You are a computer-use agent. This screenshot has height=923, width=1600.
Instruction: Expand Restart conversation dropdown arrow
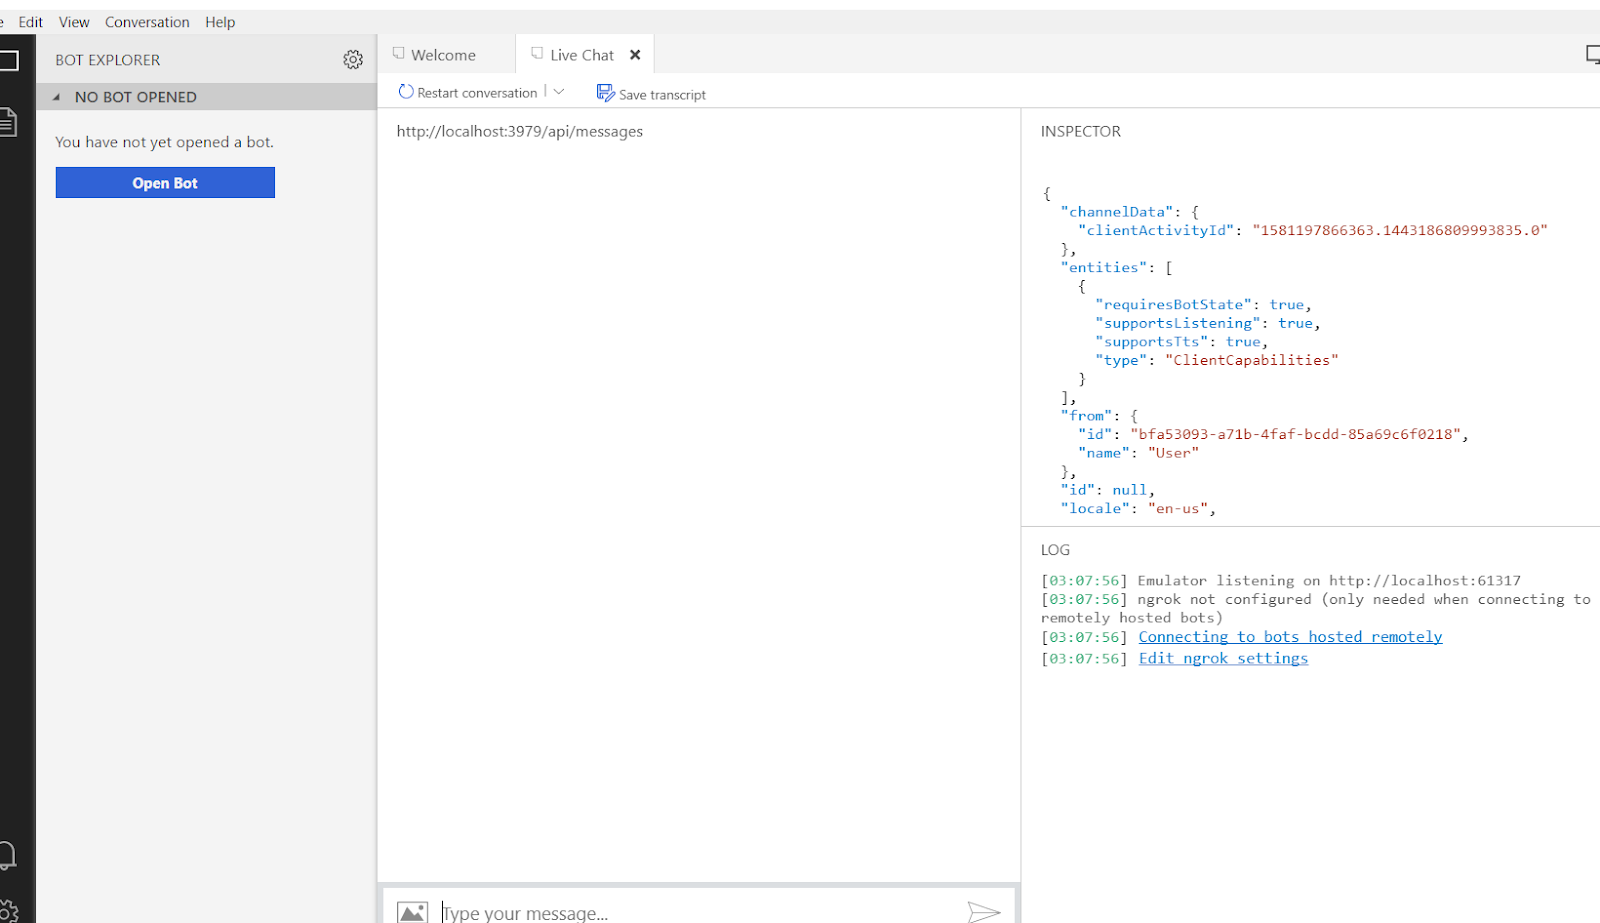tap(559, 92)
